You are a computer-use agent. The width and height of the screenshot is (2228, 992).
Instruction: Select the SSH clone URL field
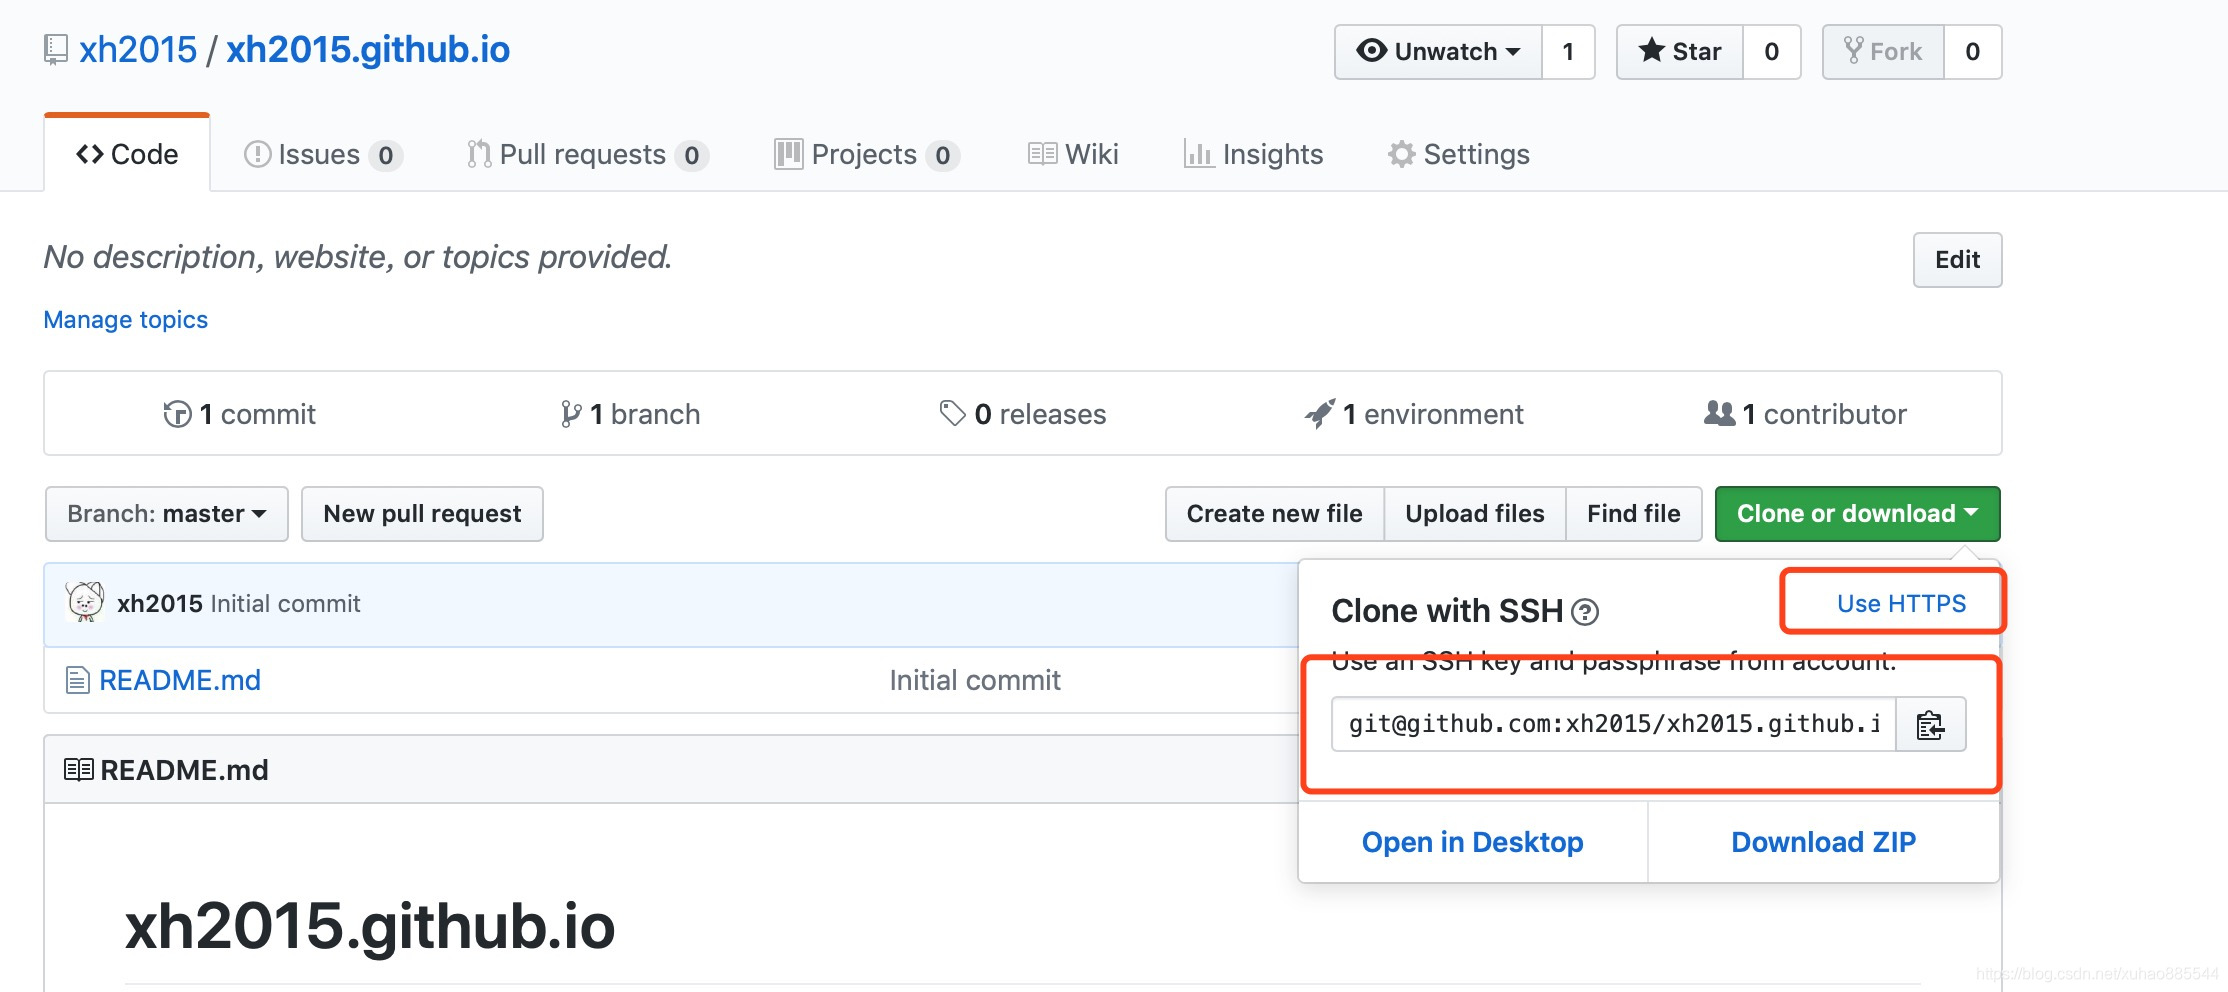pos(1614,724)
